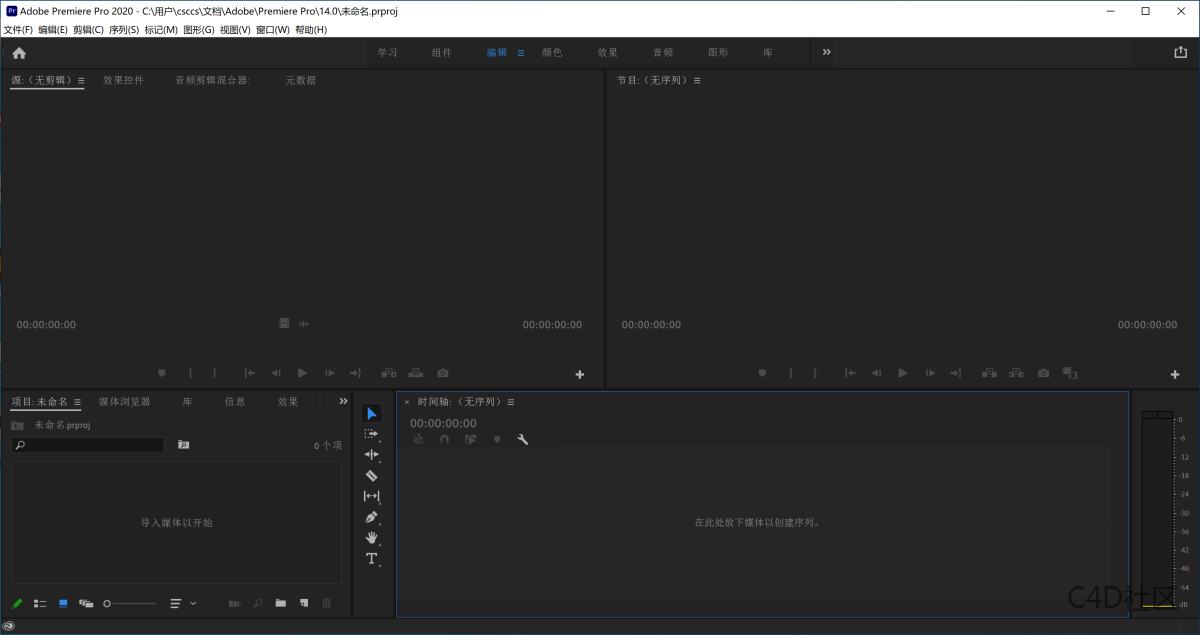Screen dimensions: 1200x635
Task: Click Program monitor Lift button
Action: click(x=989, y=373)
